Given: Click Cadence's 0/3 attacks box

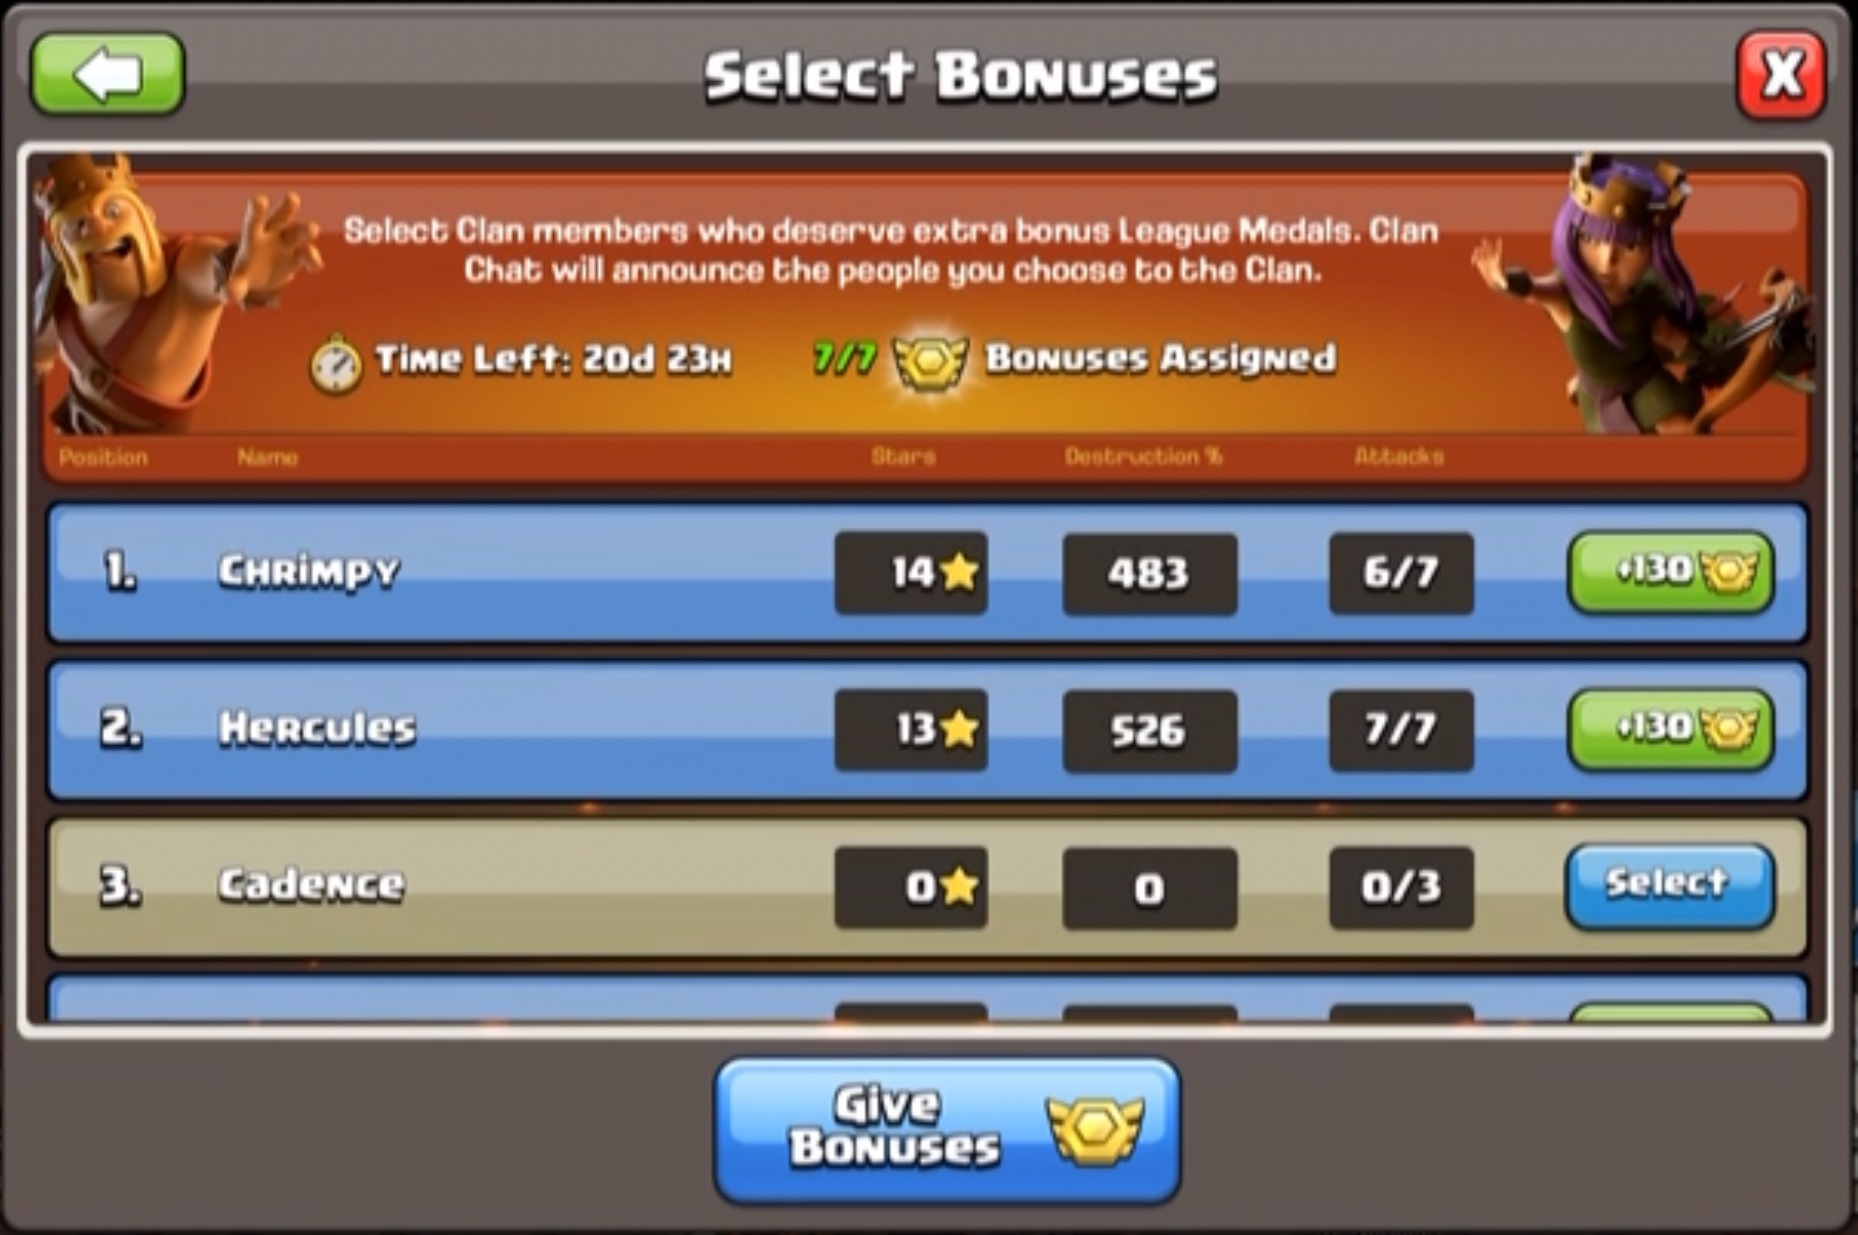Looking at the screenshot, I should click(1401, 888).
